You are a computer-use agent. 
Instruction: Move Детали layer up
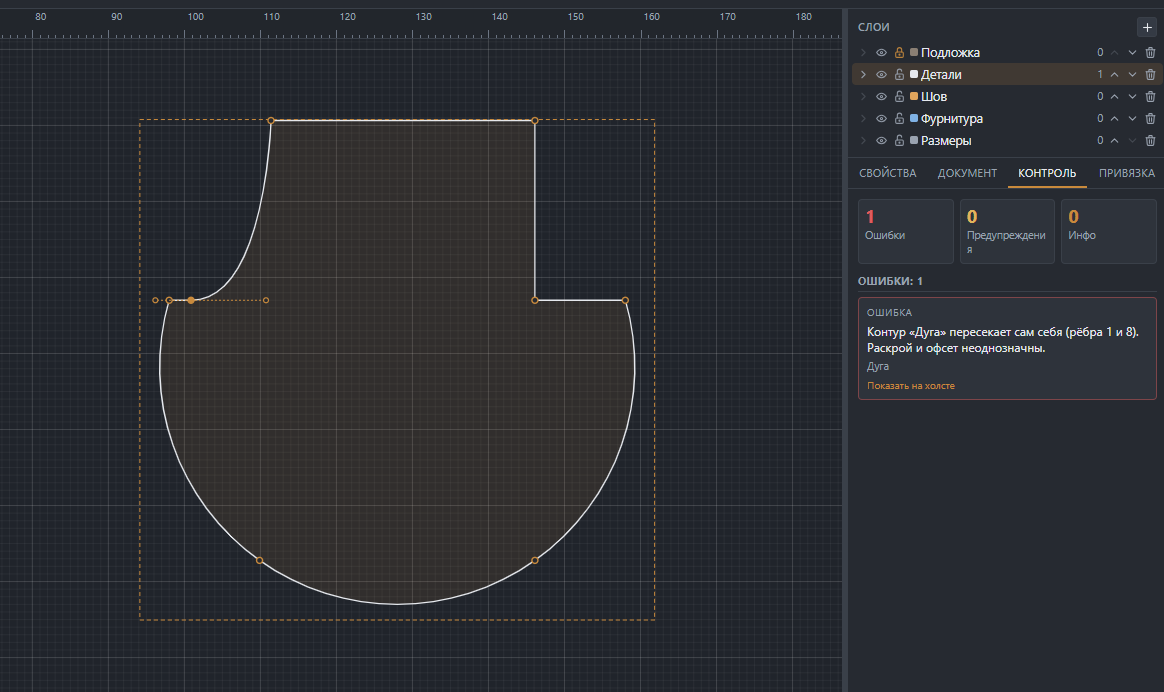tap(1114, 74)
